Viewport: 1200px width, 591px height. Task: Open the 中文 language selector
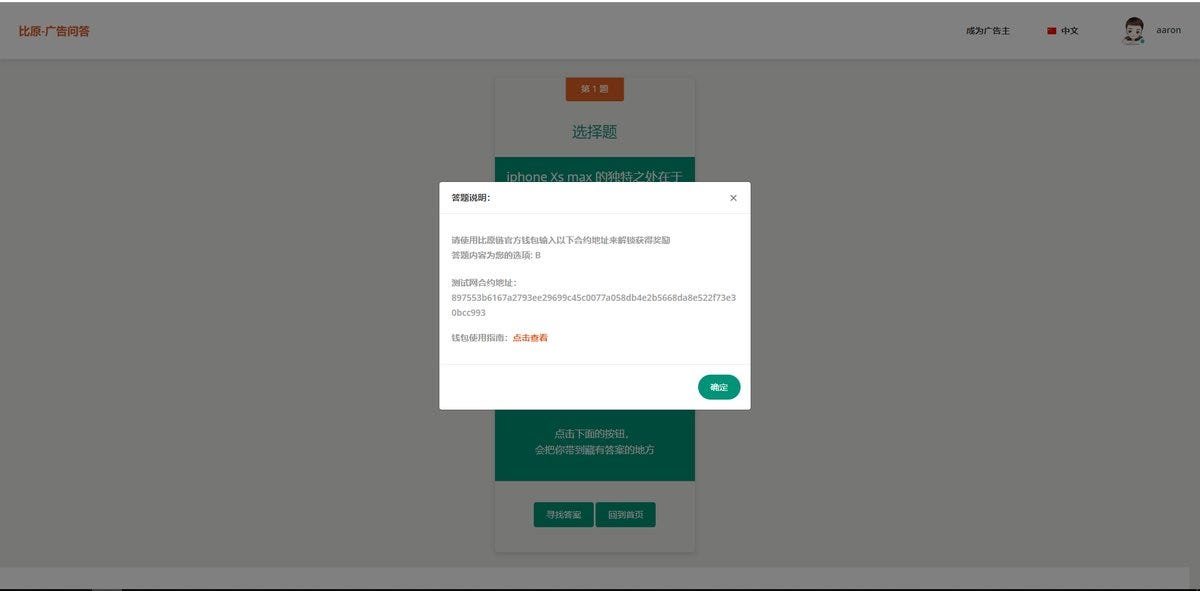1063,31
